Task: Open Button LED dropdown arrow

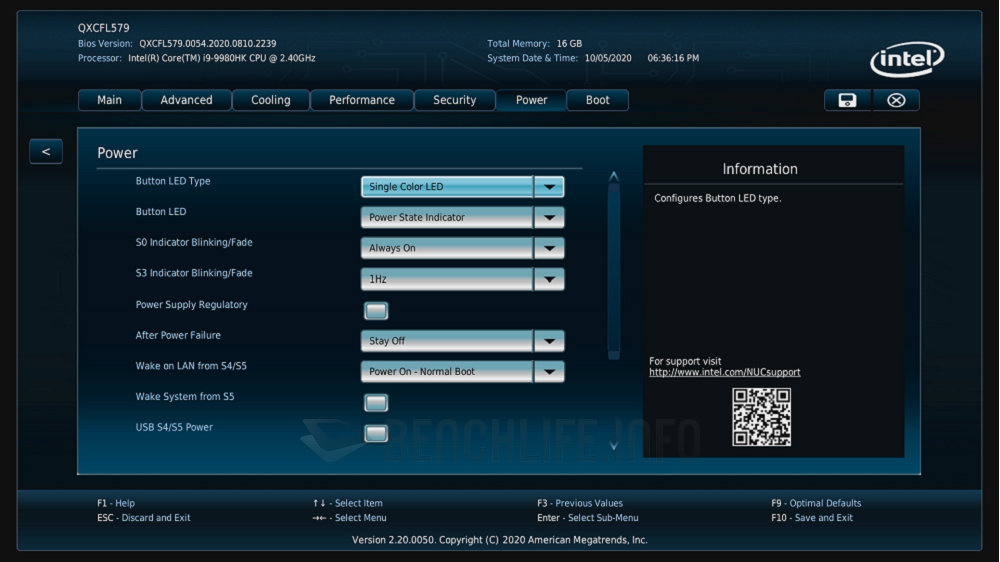Action: (x=549, y=218)
